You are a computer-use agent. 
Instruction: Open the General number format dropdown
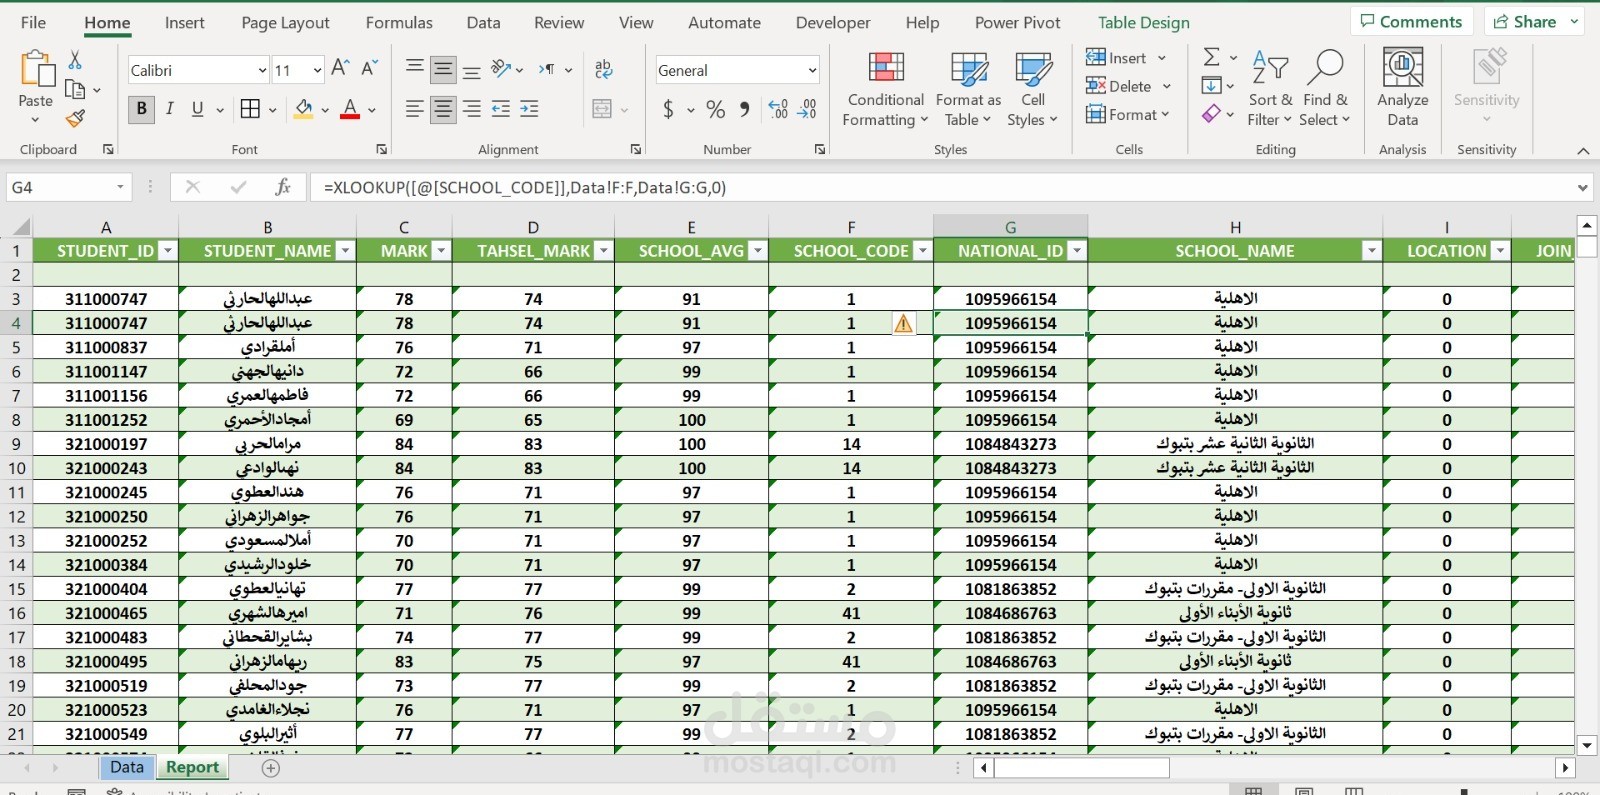click(812, 70)
